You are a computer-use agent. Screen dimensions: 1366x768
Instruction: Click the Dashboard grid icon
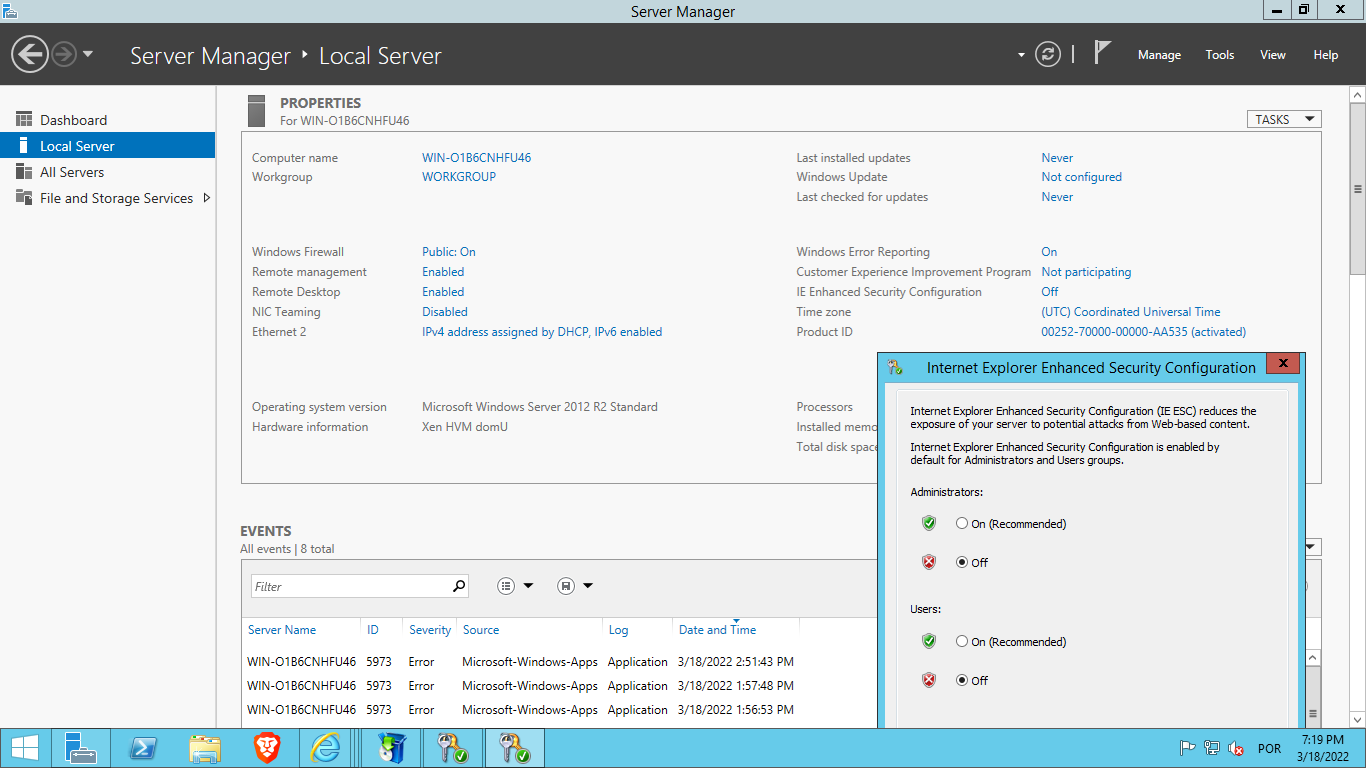click(24, 120)
